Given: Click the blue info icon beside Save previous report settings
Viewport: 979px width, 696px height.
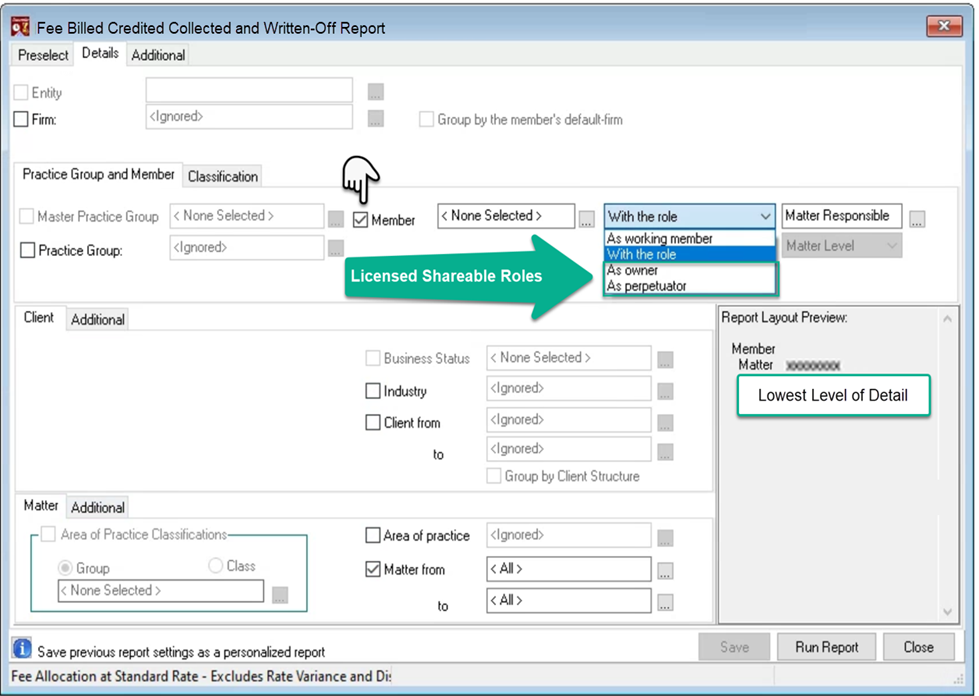Looking at the screenshot, I should tap(22, 649).
